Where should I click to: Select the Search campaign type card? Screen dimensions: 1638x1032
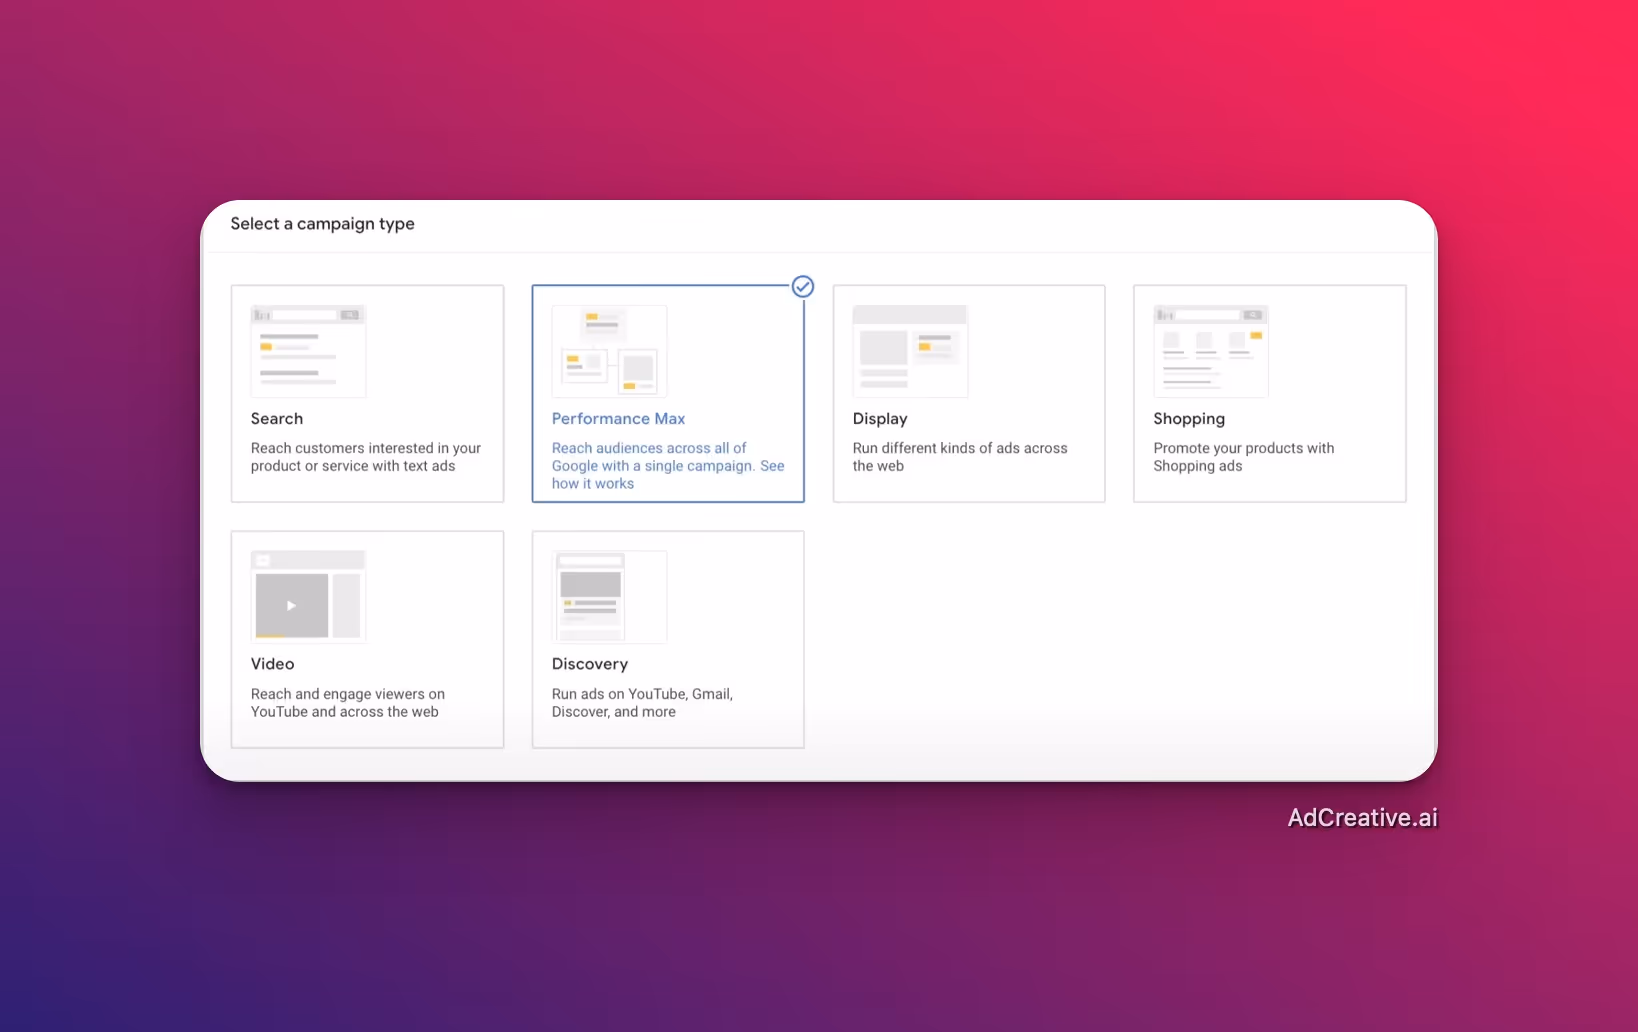point(367,393)
